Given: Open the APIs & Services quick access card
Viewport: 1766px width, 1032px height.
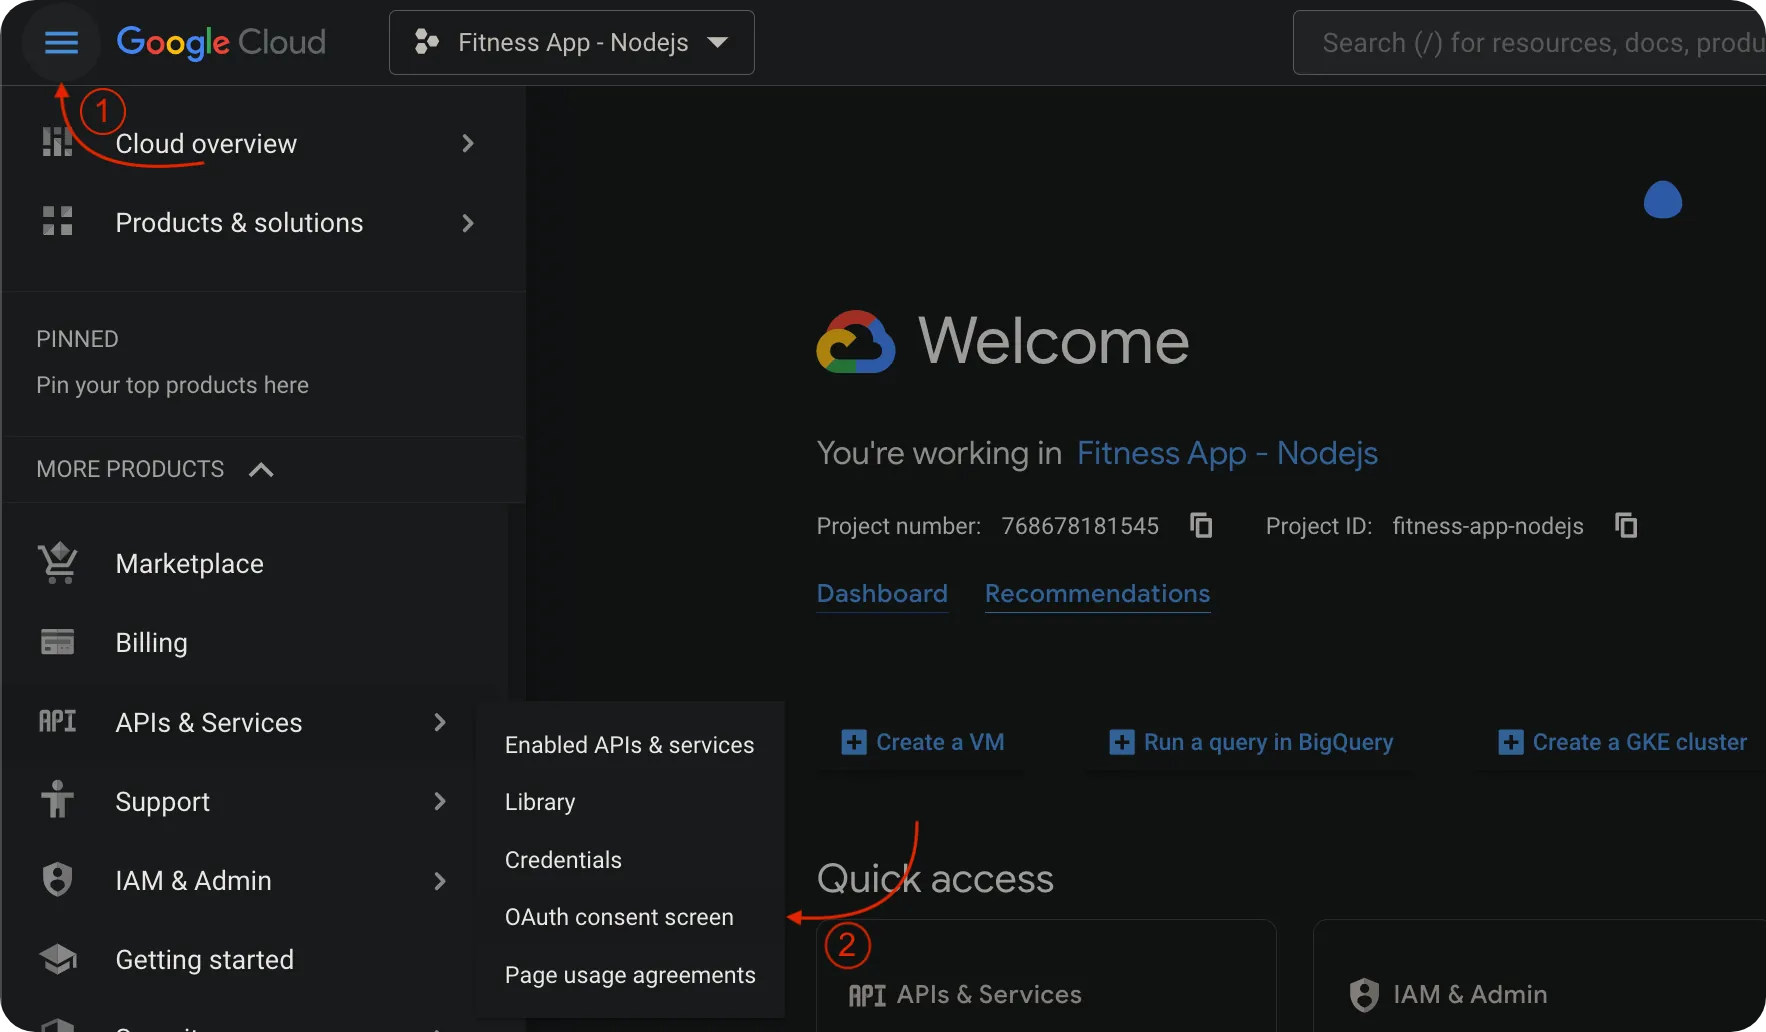Looking at the screenshot, I should (x=1046, y=976).
